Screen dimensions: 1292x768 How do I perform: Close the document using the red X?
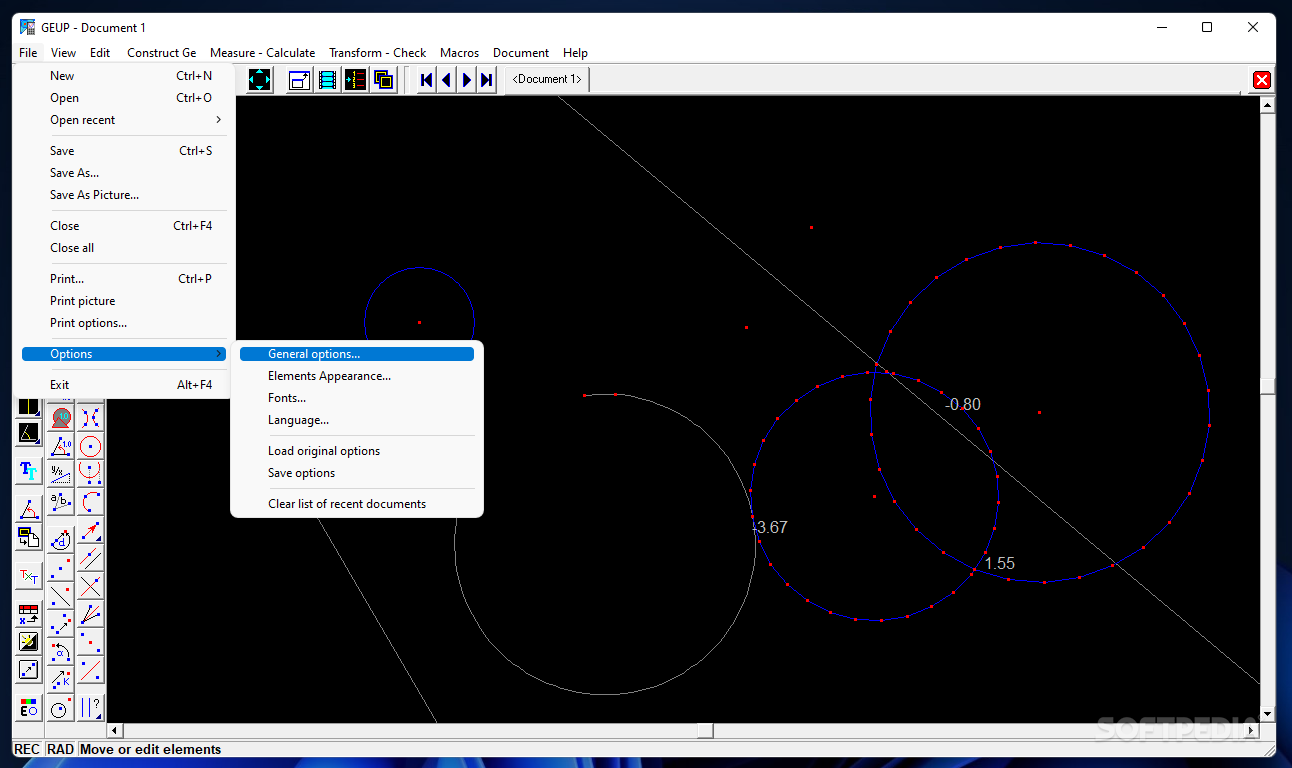click(1262, 80)
